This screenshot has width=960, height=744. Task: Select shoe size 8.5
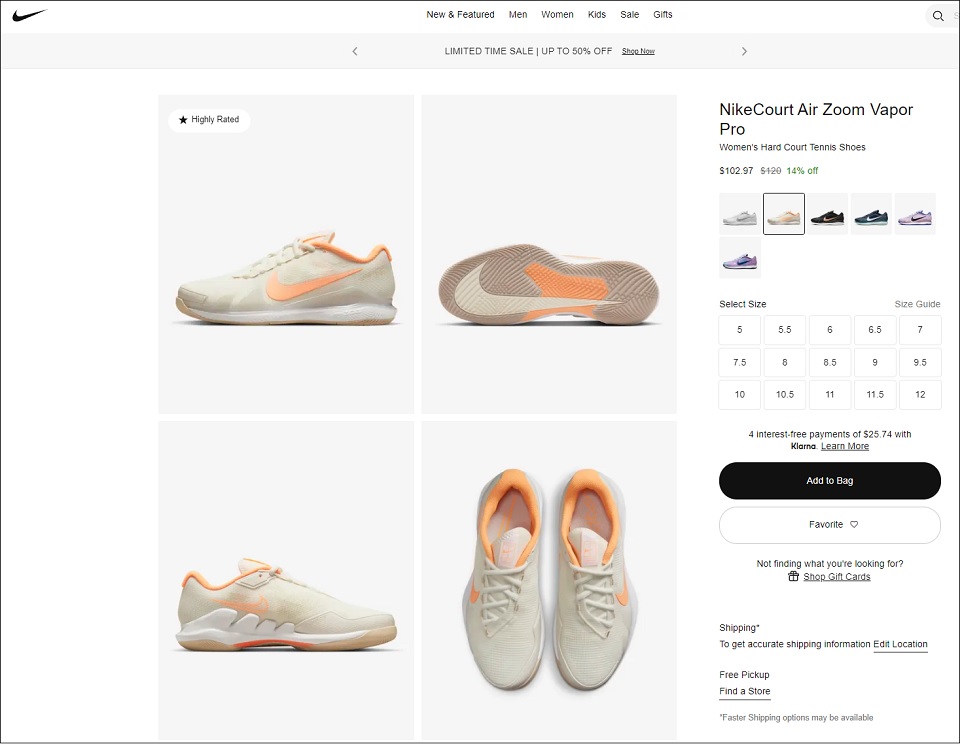tap(830, 363)
